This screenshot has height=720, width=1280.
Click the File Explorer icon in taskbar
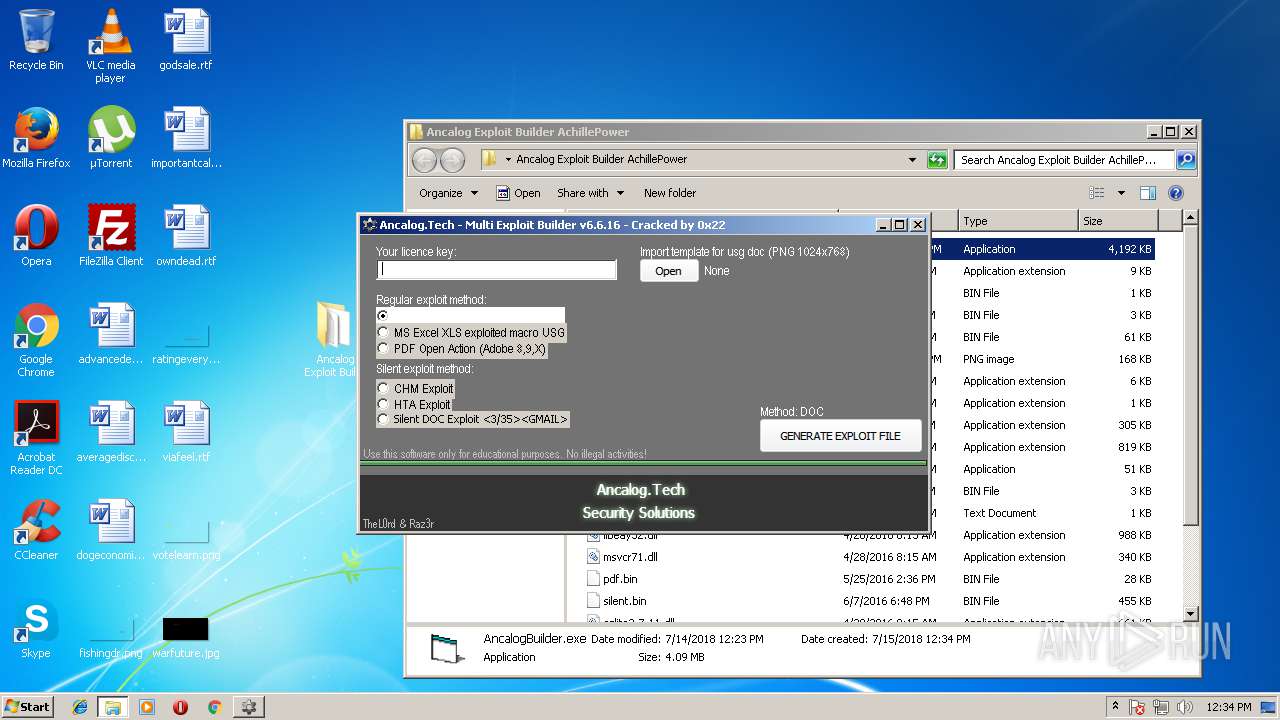point(113,707)
